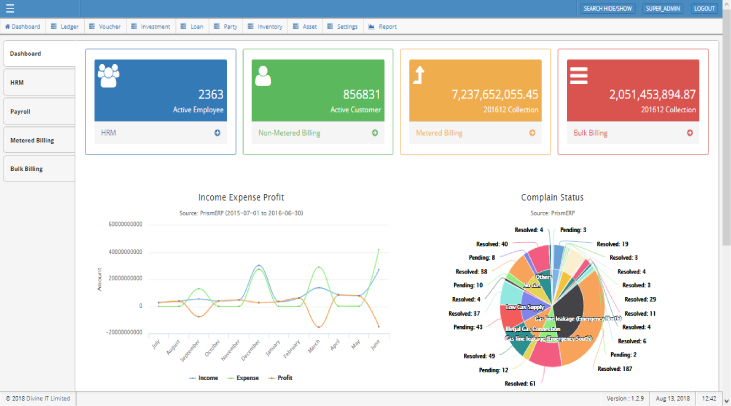Click the arrow icon beside HRM card link
The height and width of the screenshot is (406, 731).
(x=217, y=132)
